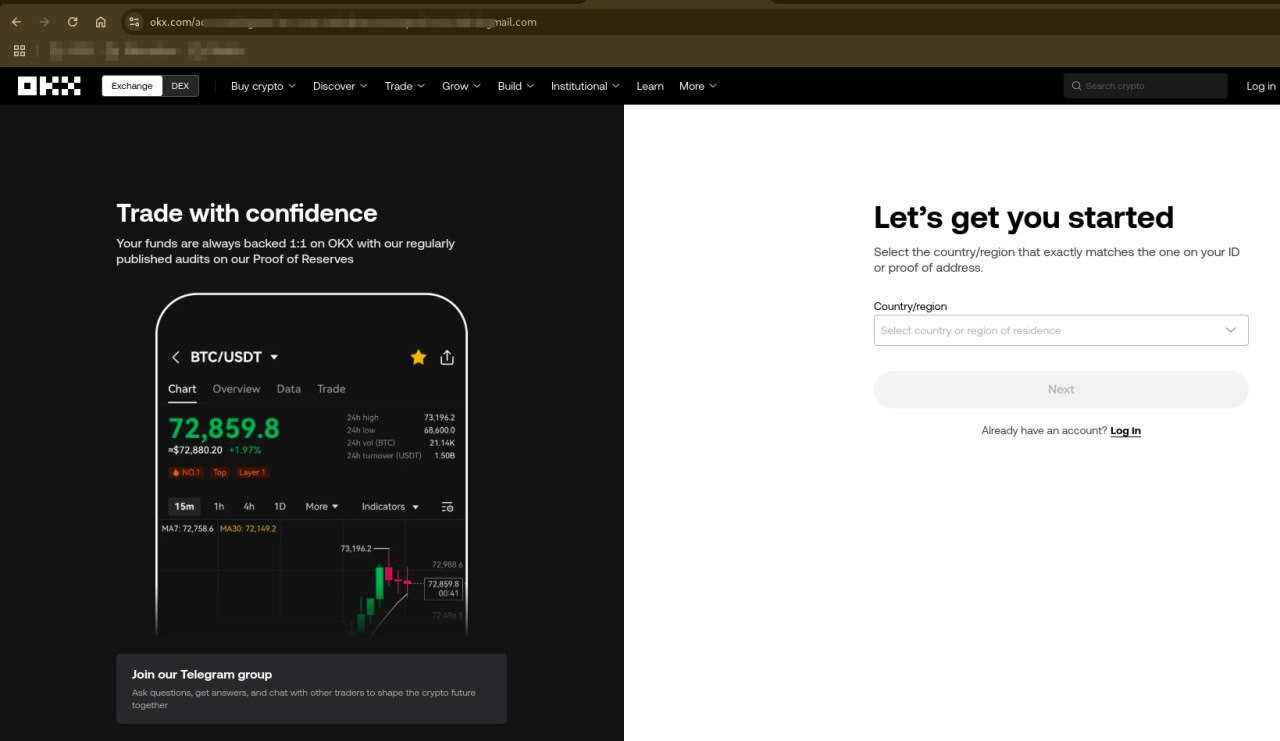Expand the Build menu
The width and height of the screenshot is (1280, 741).
point(516,86)
